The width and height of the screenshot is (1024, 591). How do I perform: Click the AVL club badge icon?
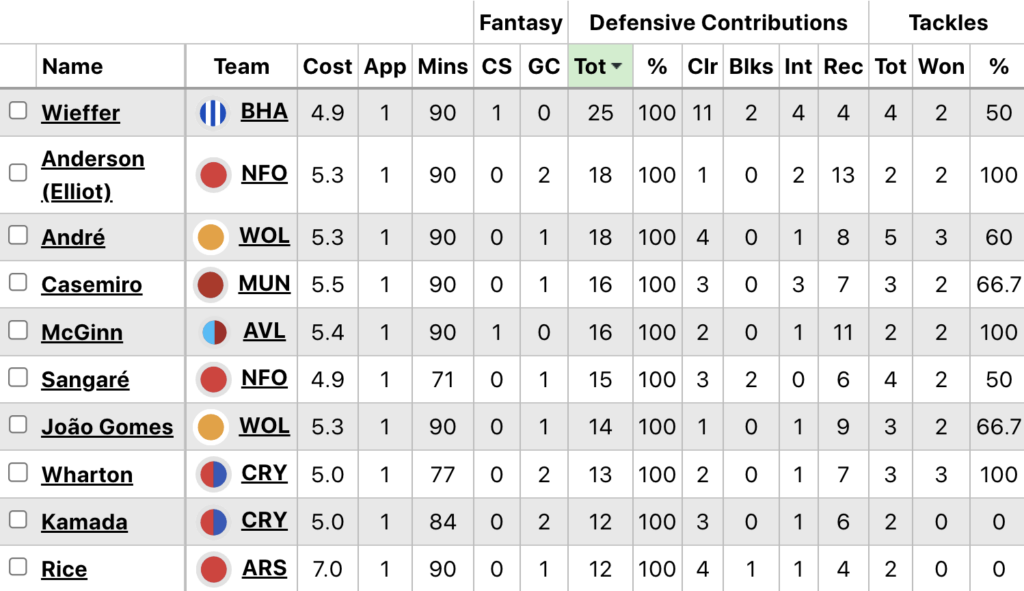[x=213, y=332]
